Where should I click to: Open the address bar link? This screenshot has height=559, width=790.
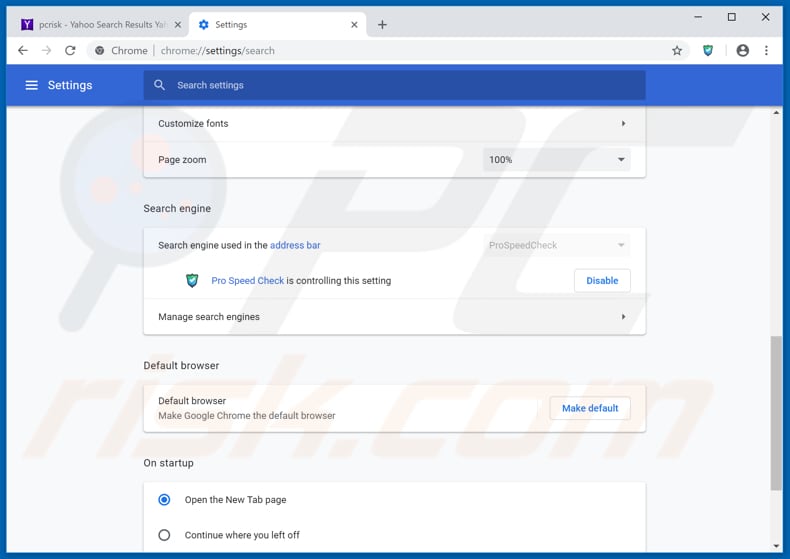[x=295, y=245]
